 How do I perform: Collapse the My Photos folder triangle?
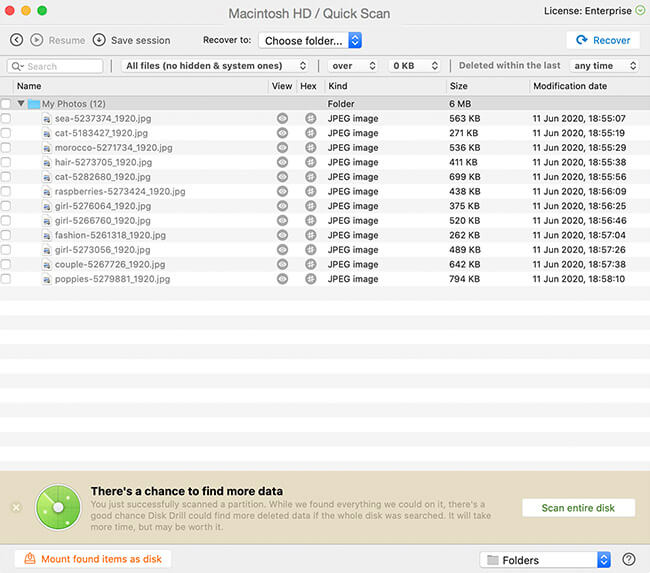(x=20, y=104)
